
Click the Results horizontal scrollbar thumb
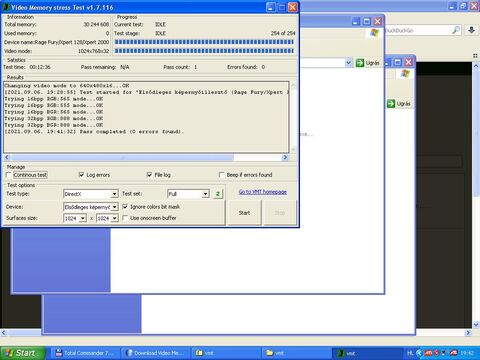point(122,157)
